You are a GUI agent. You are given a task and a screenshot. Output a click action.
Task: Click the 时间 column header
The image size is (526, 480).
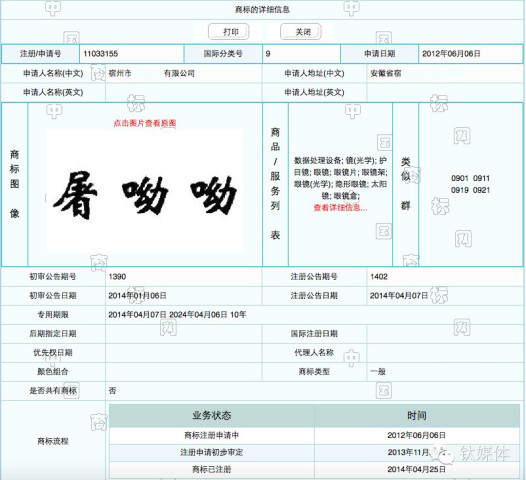417,416
